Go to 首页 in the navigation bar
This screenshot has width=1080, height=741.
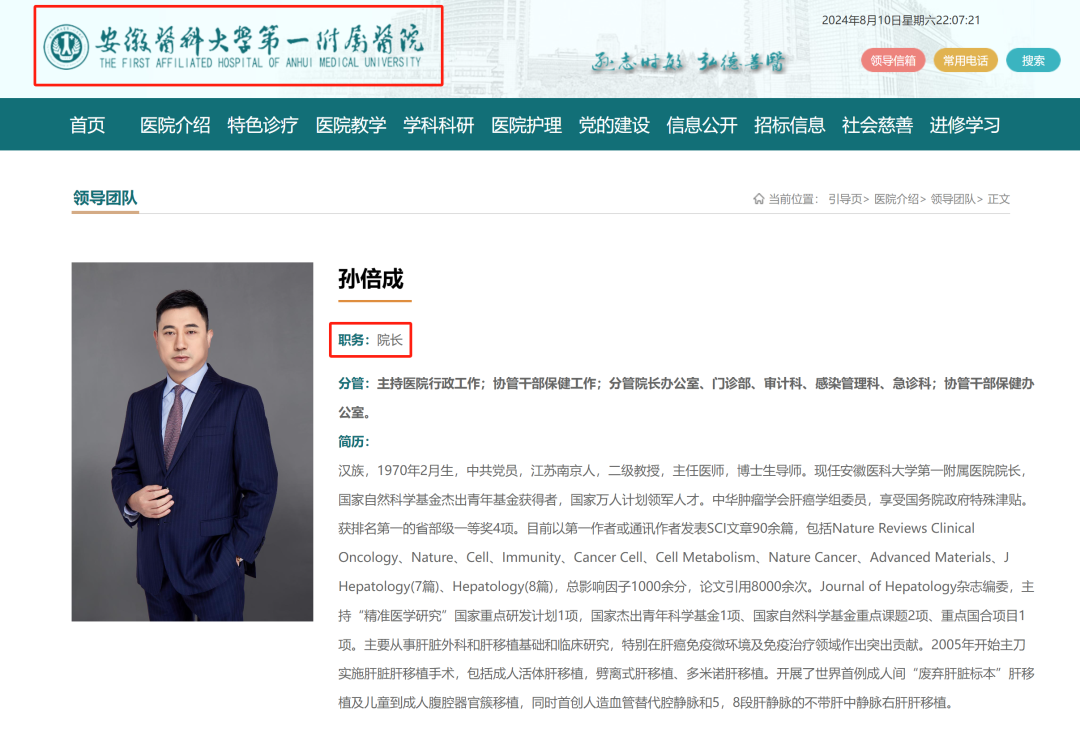tap(87, 125)
